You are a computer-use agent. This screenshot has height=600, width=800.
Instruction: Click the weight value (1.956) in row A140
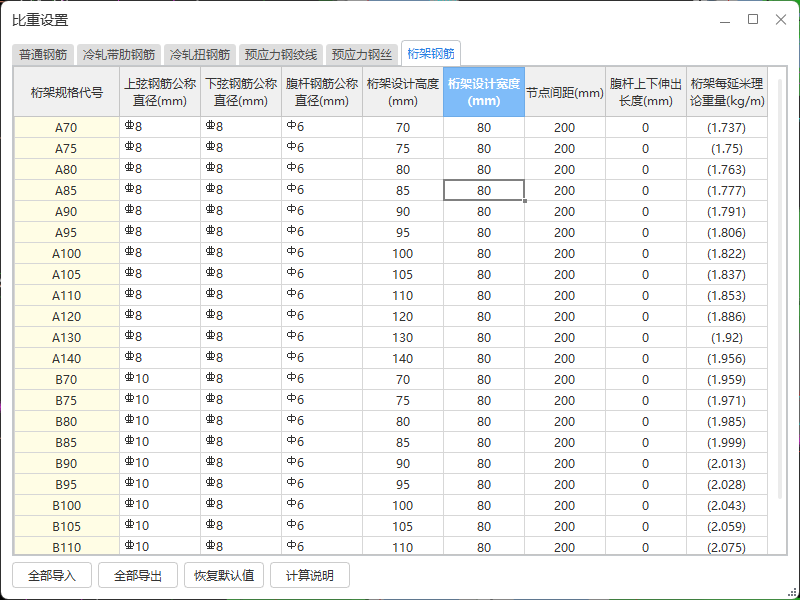(727, 358)
